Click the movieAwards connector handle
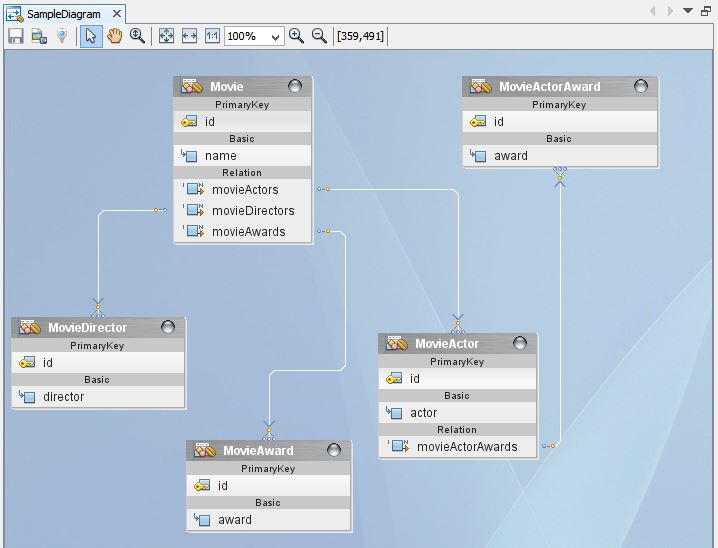 [x=324, y=231]
